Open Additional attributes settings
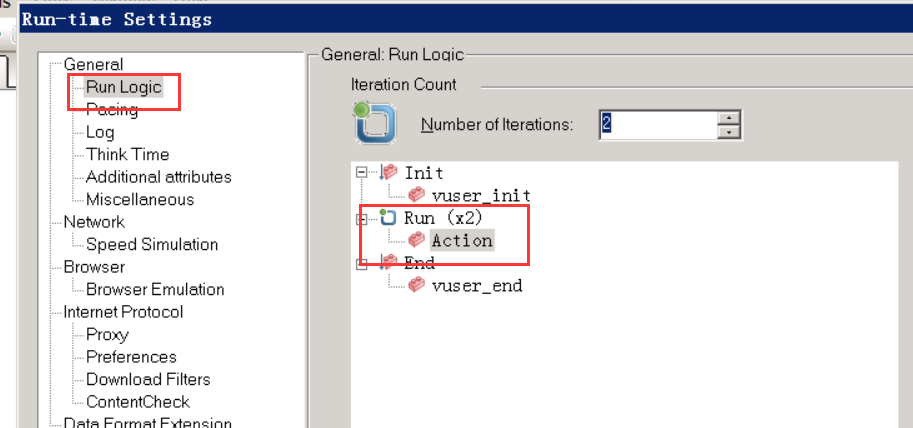Viewport: 913px width, 428px height. coord(158,177)
